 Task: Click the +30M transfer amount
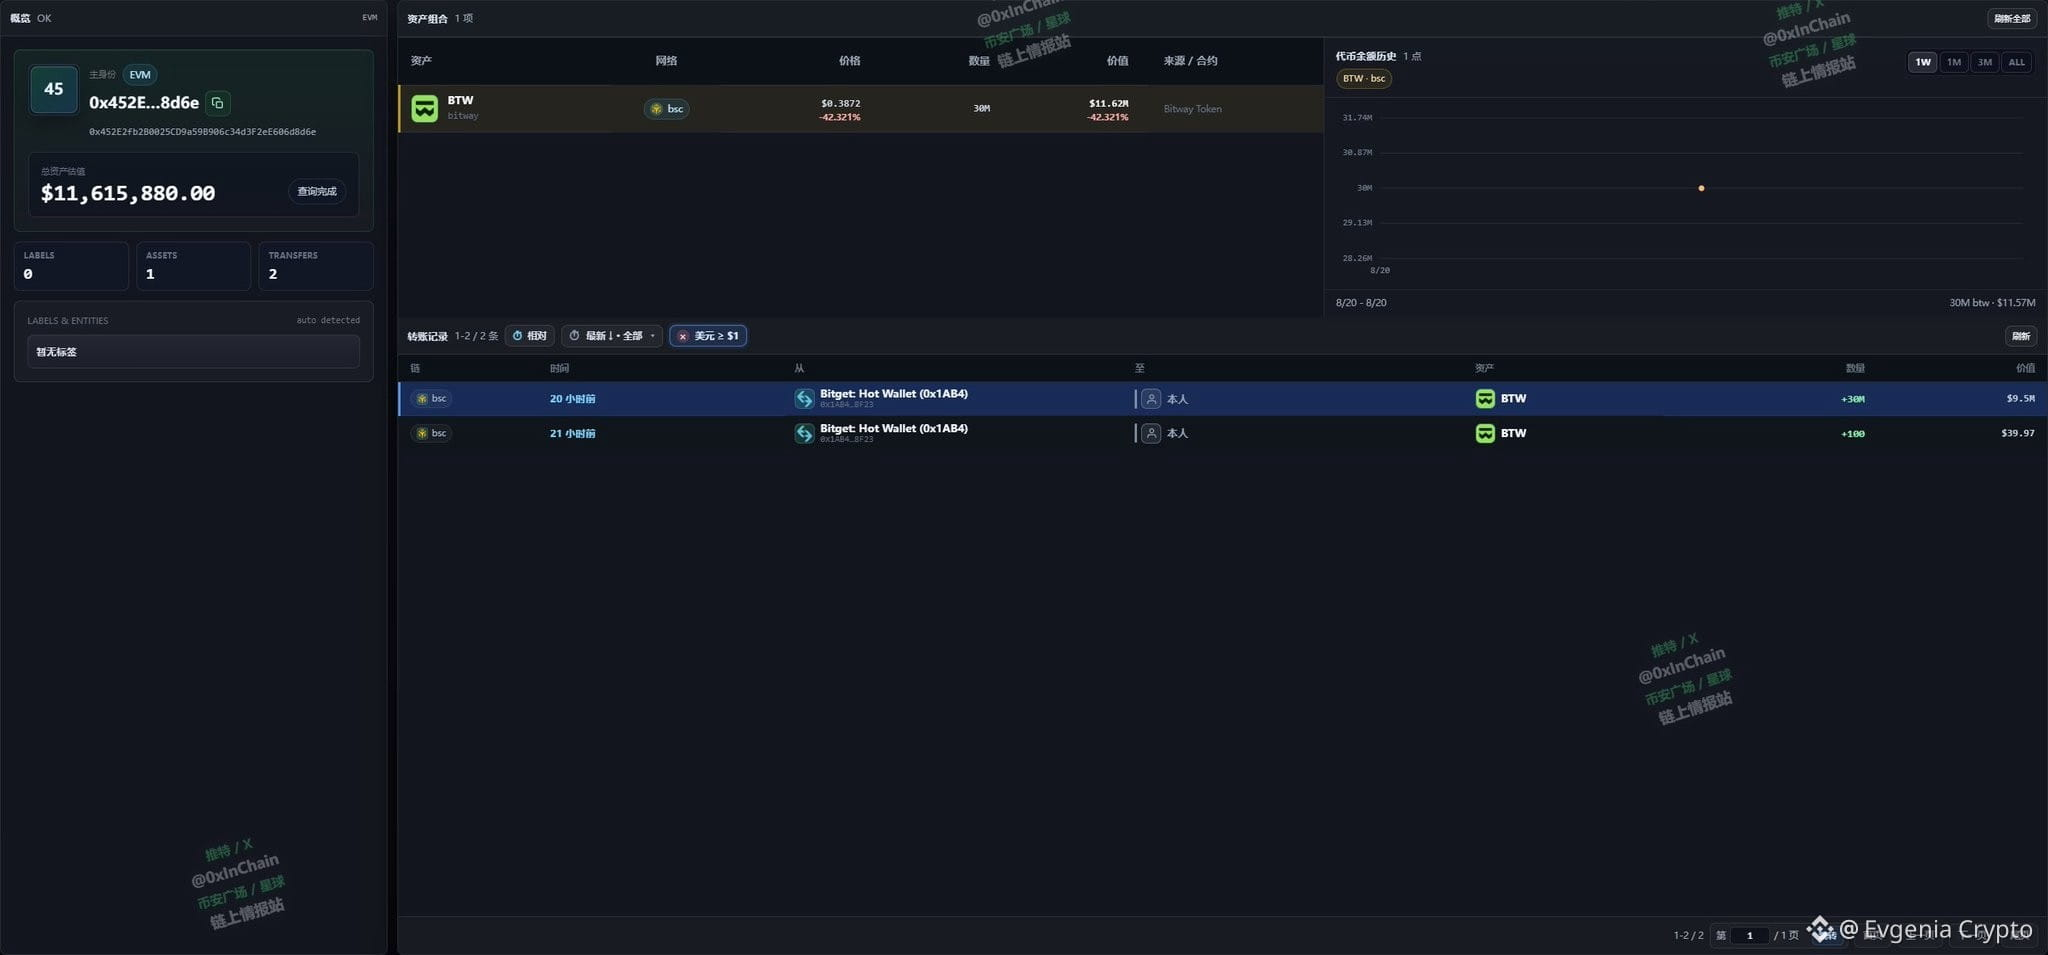1852,399
